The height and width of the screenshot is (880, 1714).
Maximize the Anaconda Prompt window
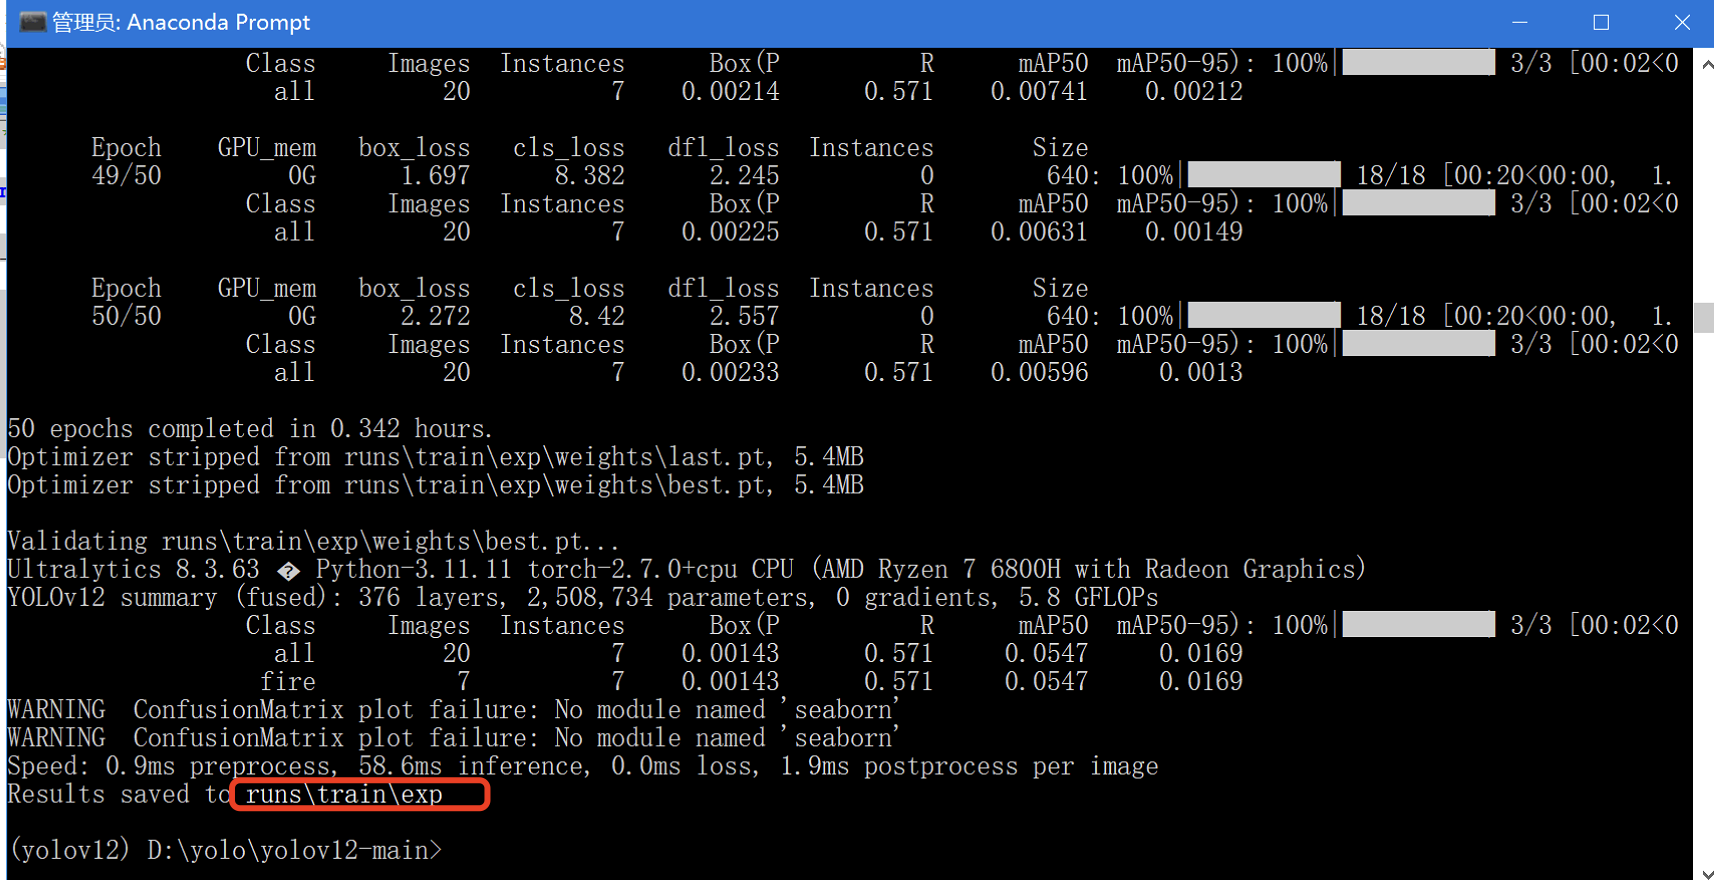1601,22
